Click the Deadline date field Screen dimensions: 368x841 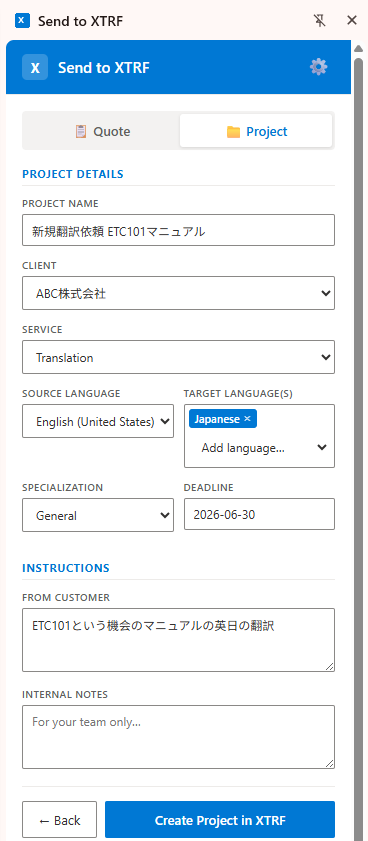(259, 514)
